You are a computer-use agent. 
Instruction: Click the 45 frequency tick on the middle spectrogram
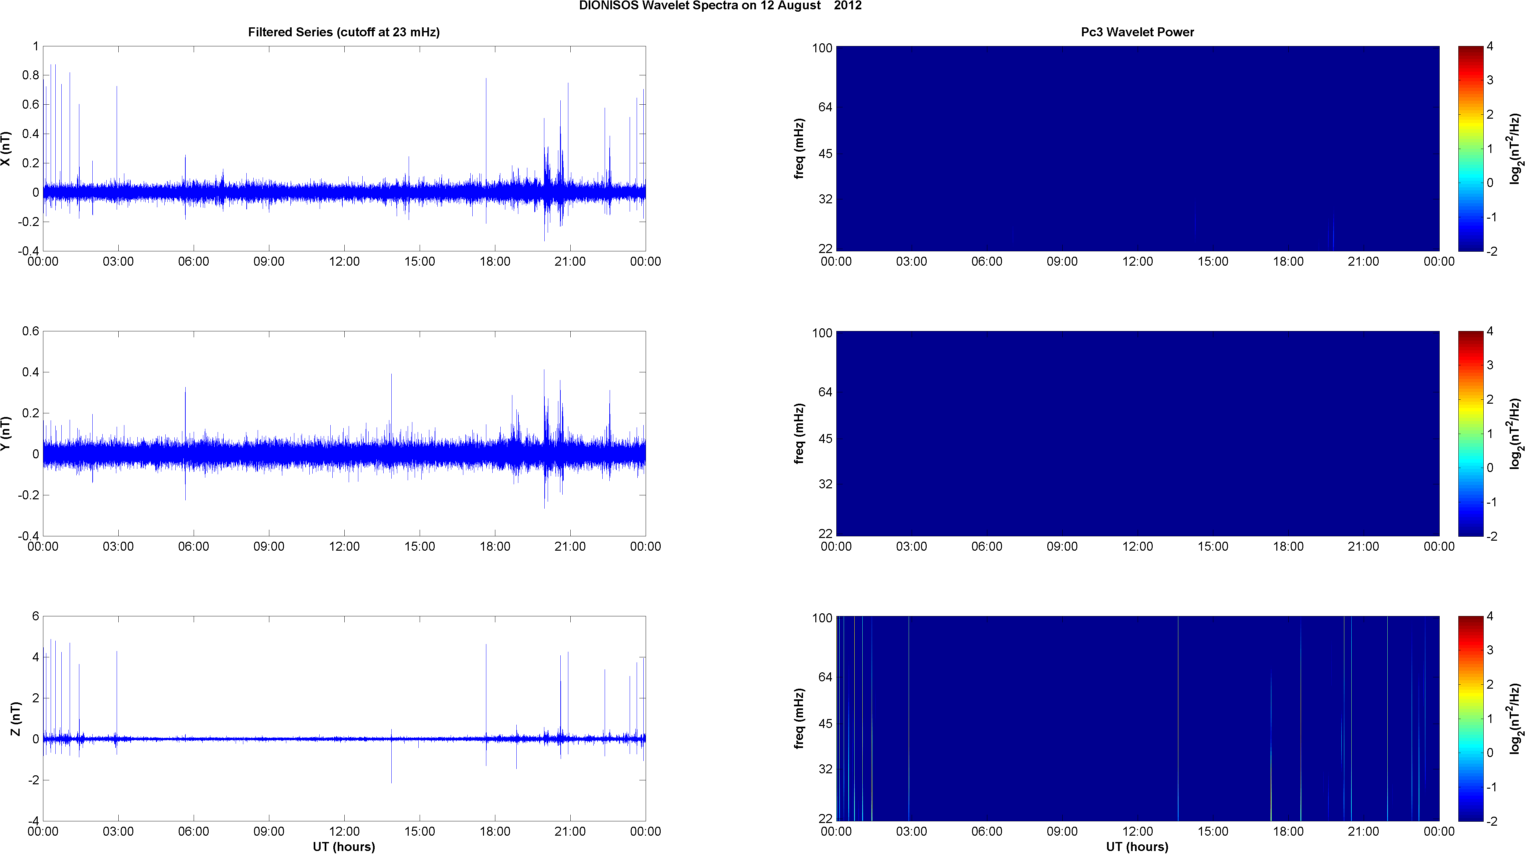pyautogui.click(x=825, y=439)
